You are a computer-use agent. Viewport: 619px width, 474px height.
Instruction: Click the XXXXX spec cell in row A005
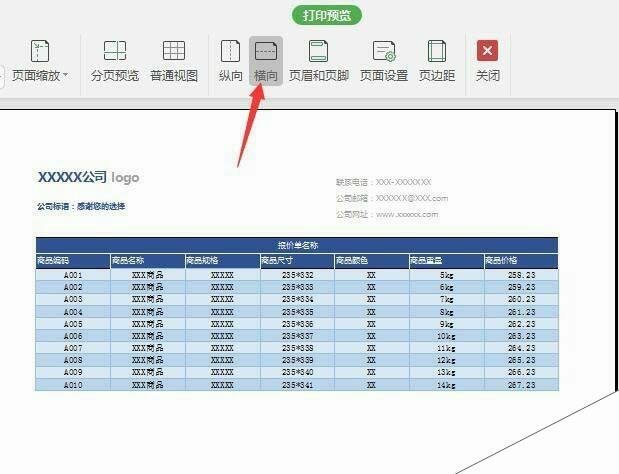point(223,324)
